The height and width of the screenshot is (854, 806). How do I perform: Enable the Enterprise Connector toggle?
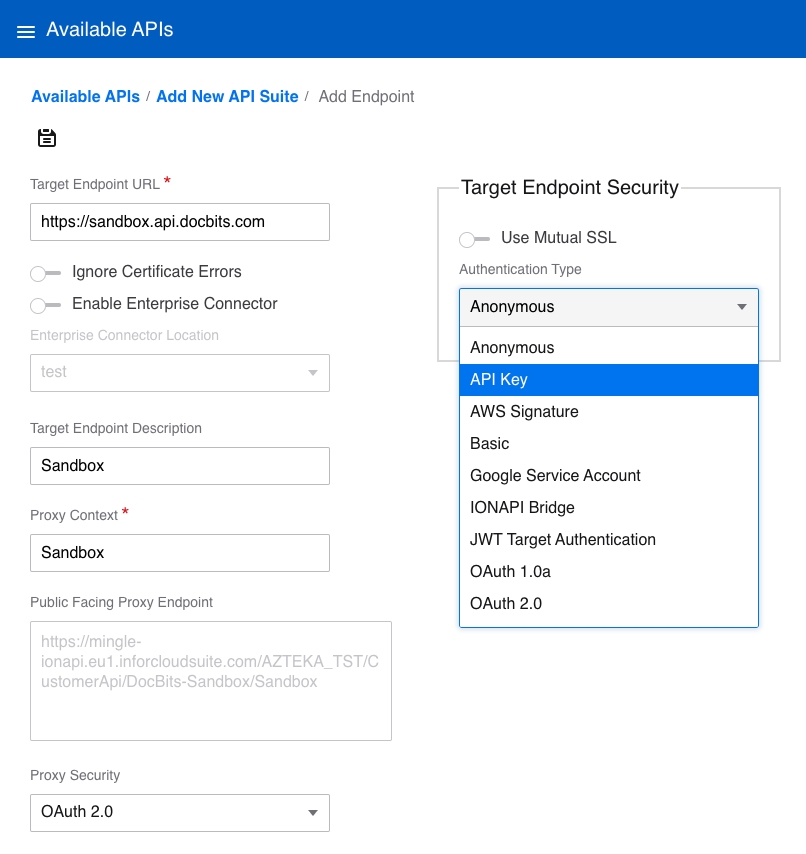point(46,305)
